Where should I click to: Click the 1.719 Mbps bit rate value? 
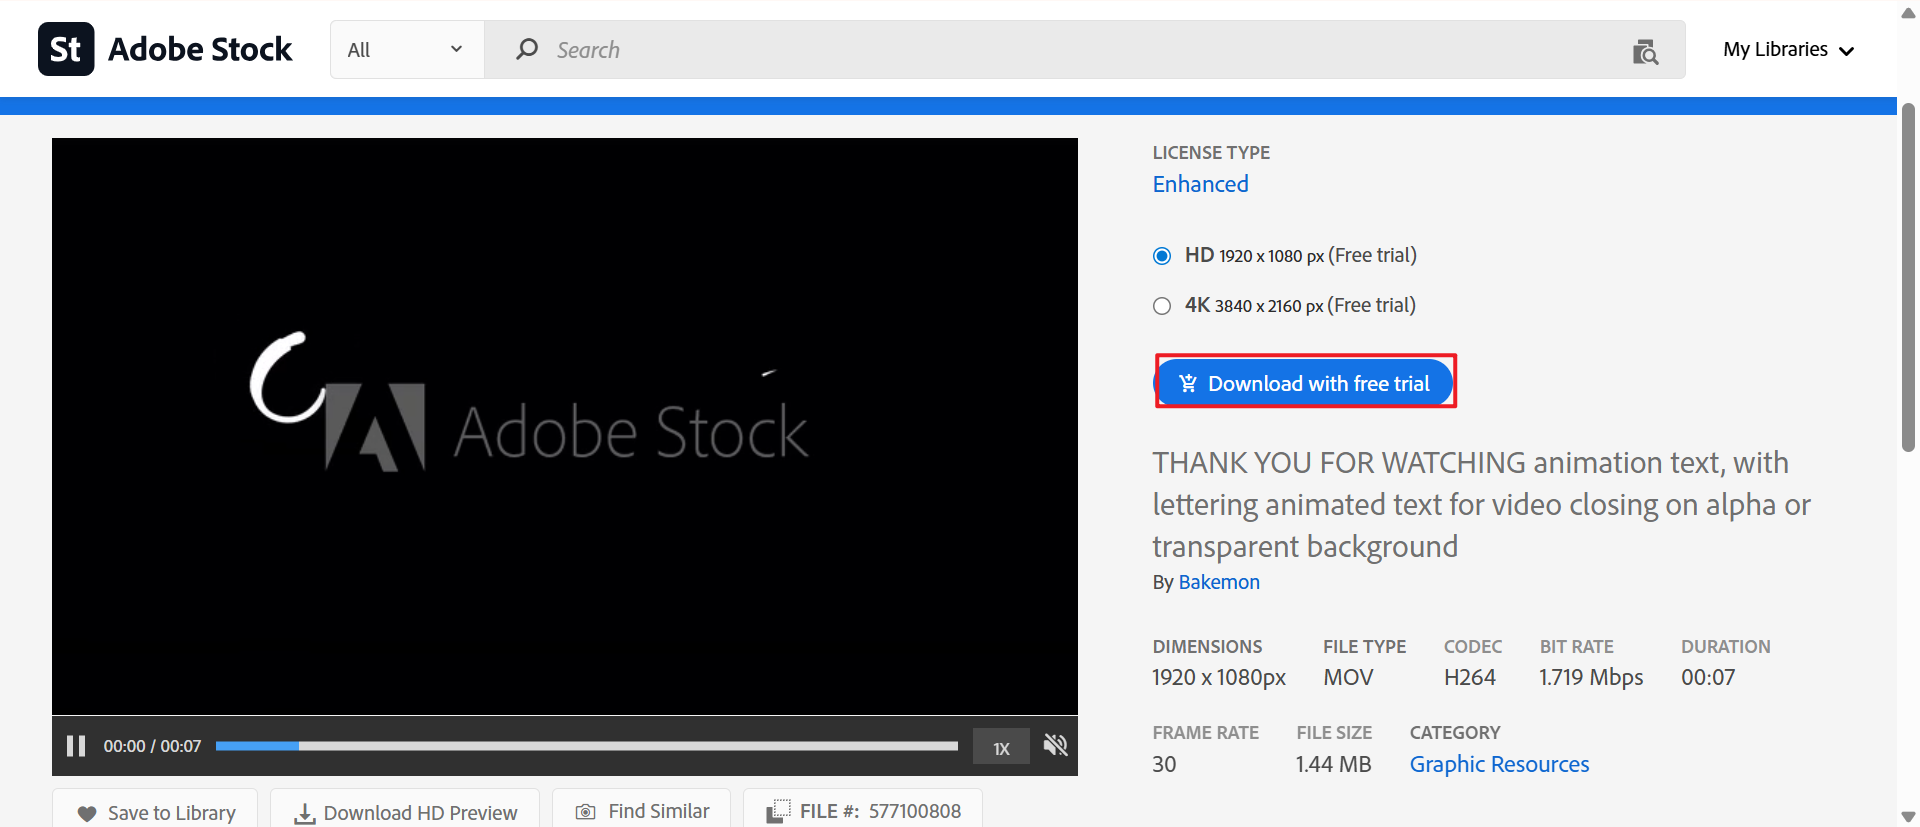[1591, 677]
